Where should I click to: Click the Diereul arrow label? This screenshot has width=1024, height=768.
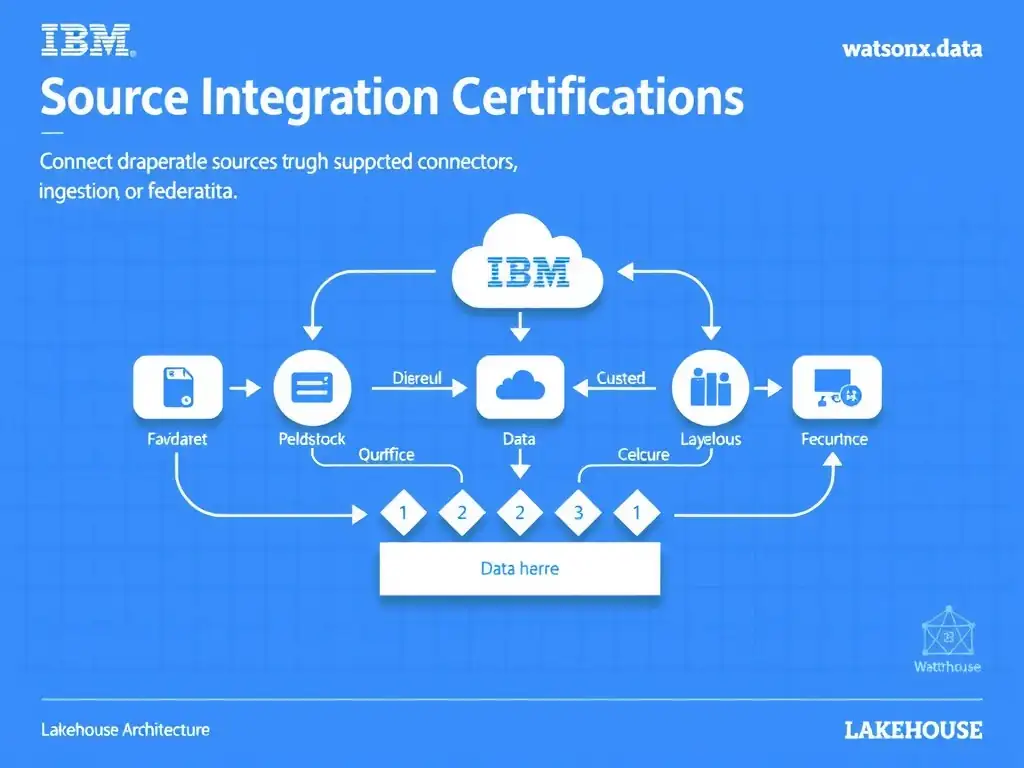(417, 378)
